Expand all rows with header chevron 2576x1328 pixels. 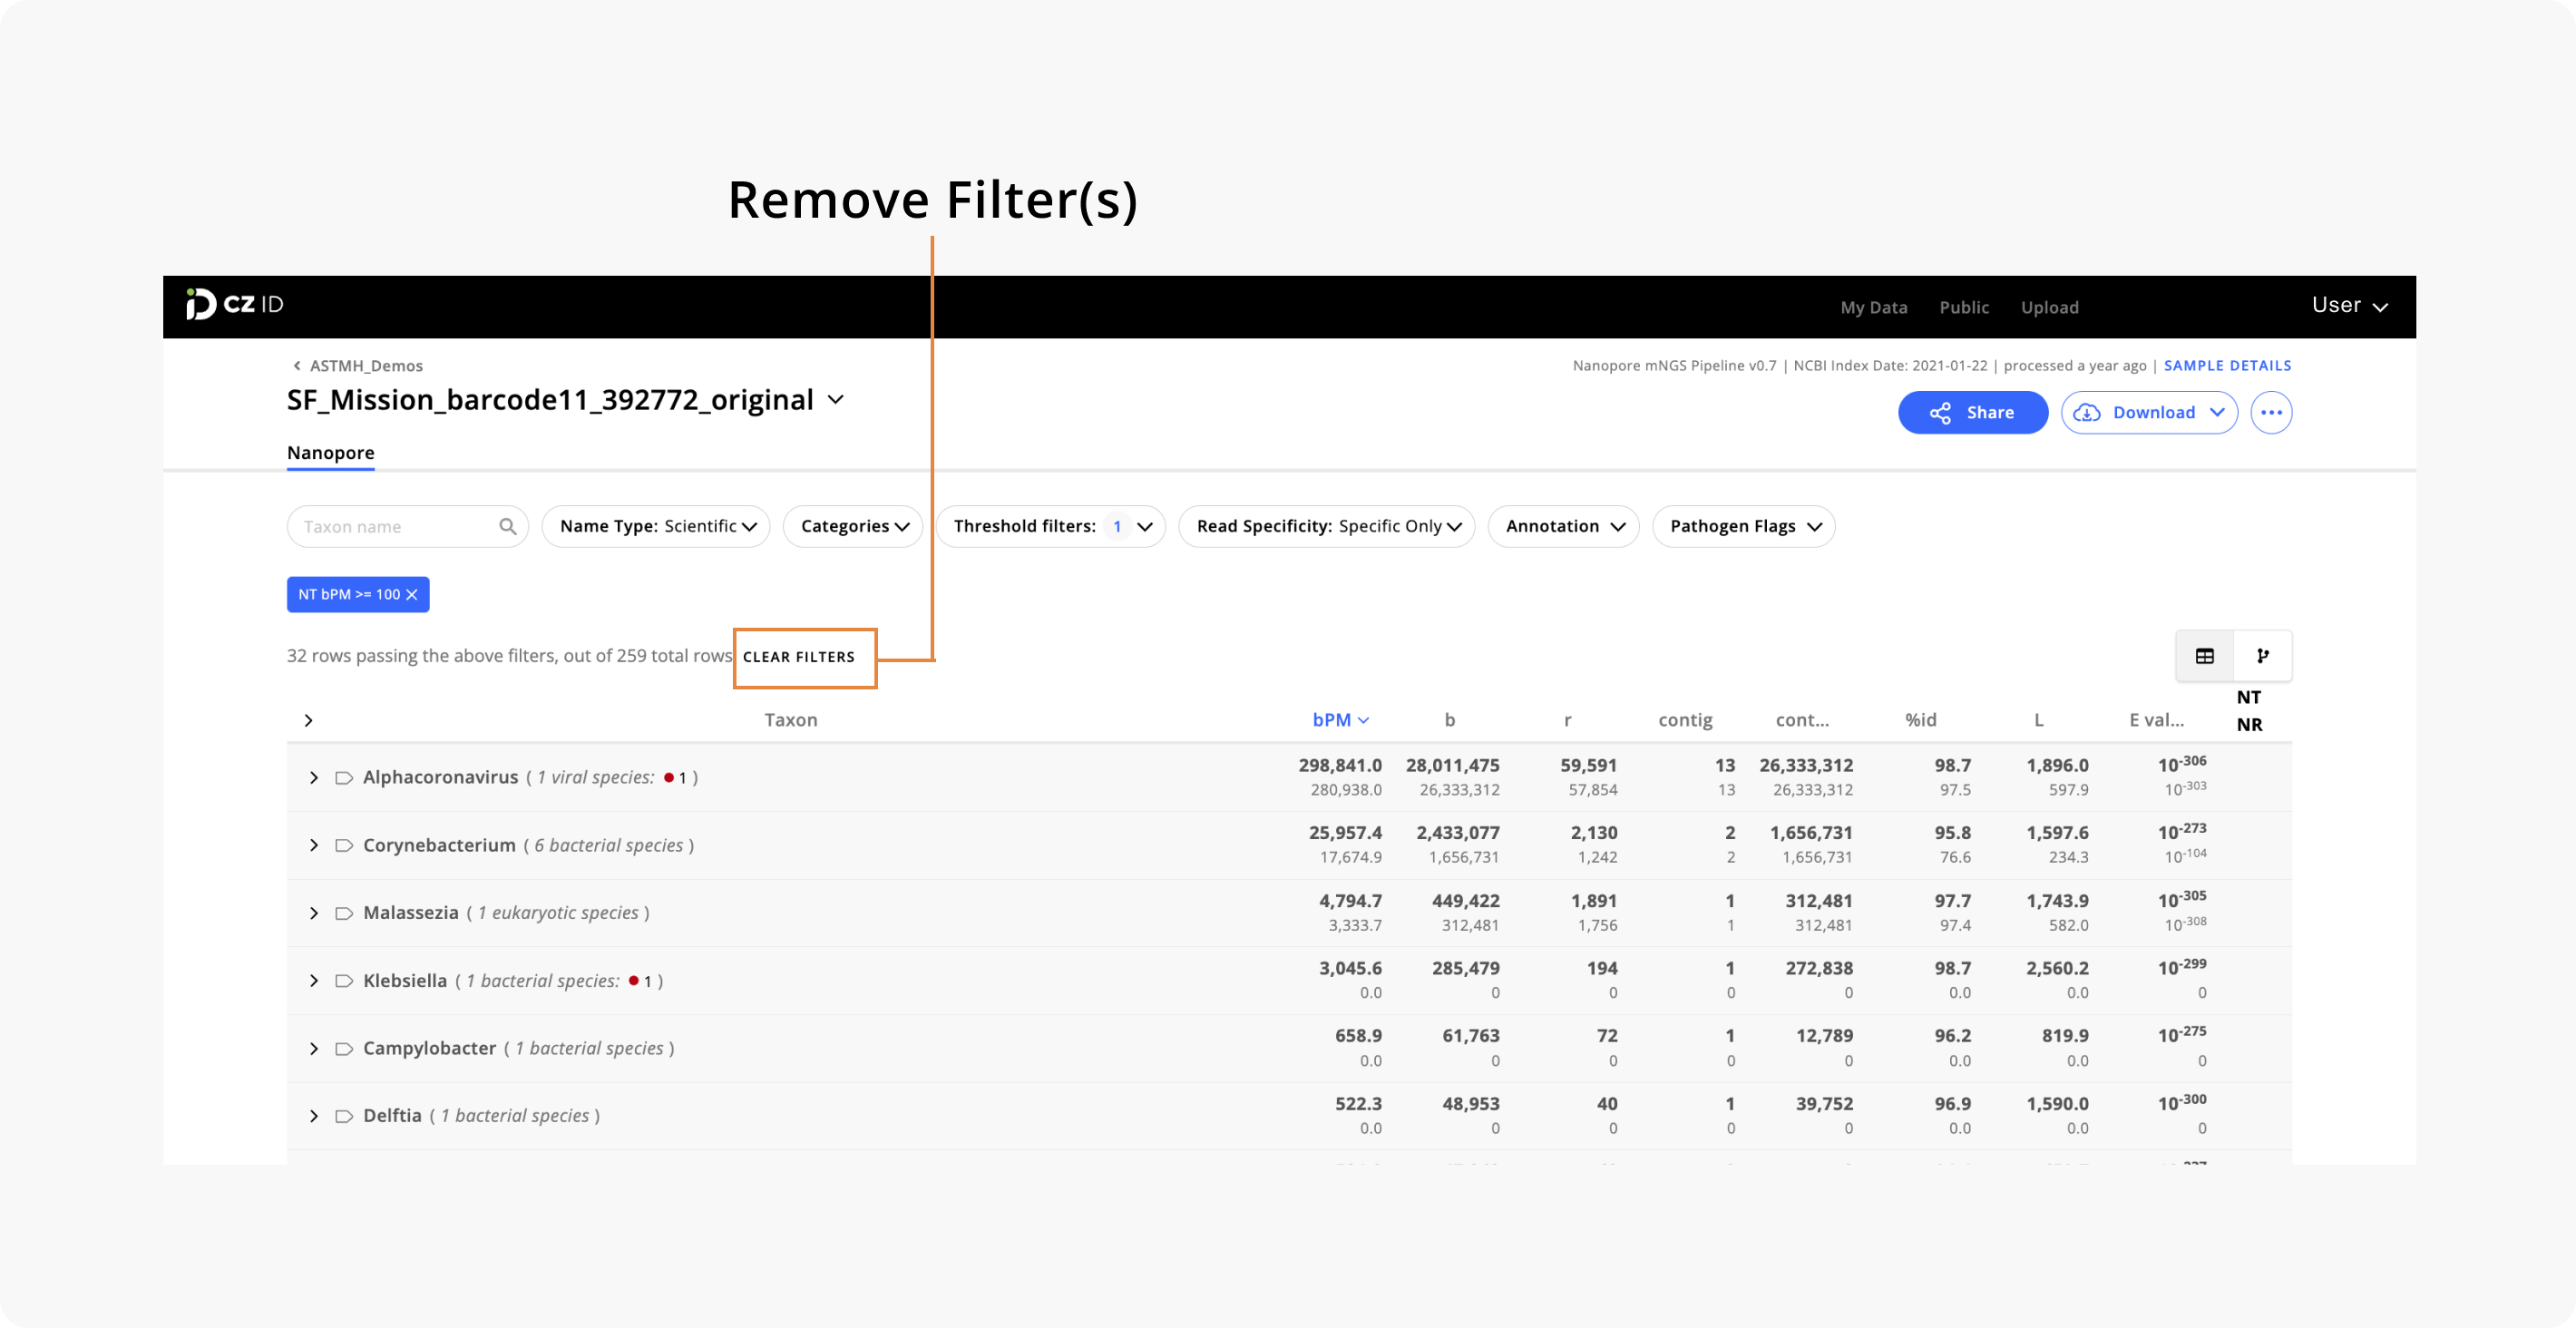[x=309, y=720]
